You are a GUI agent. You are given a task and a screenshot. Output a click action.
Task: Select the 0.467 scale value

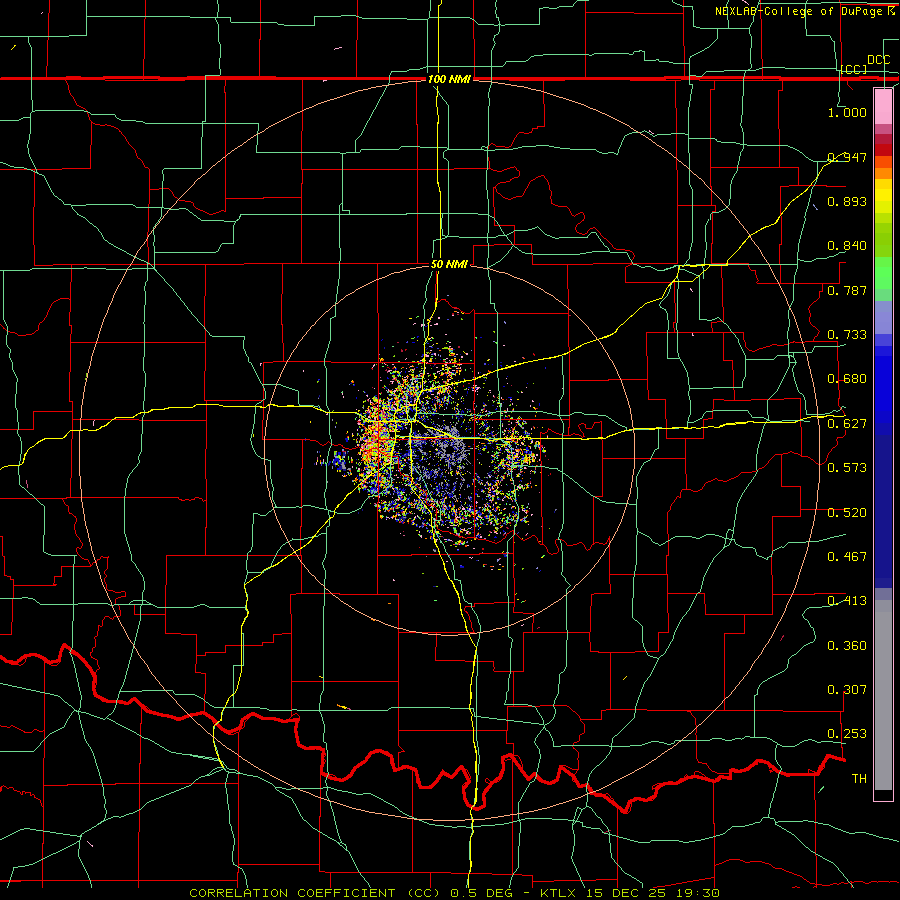click(847, 556)
